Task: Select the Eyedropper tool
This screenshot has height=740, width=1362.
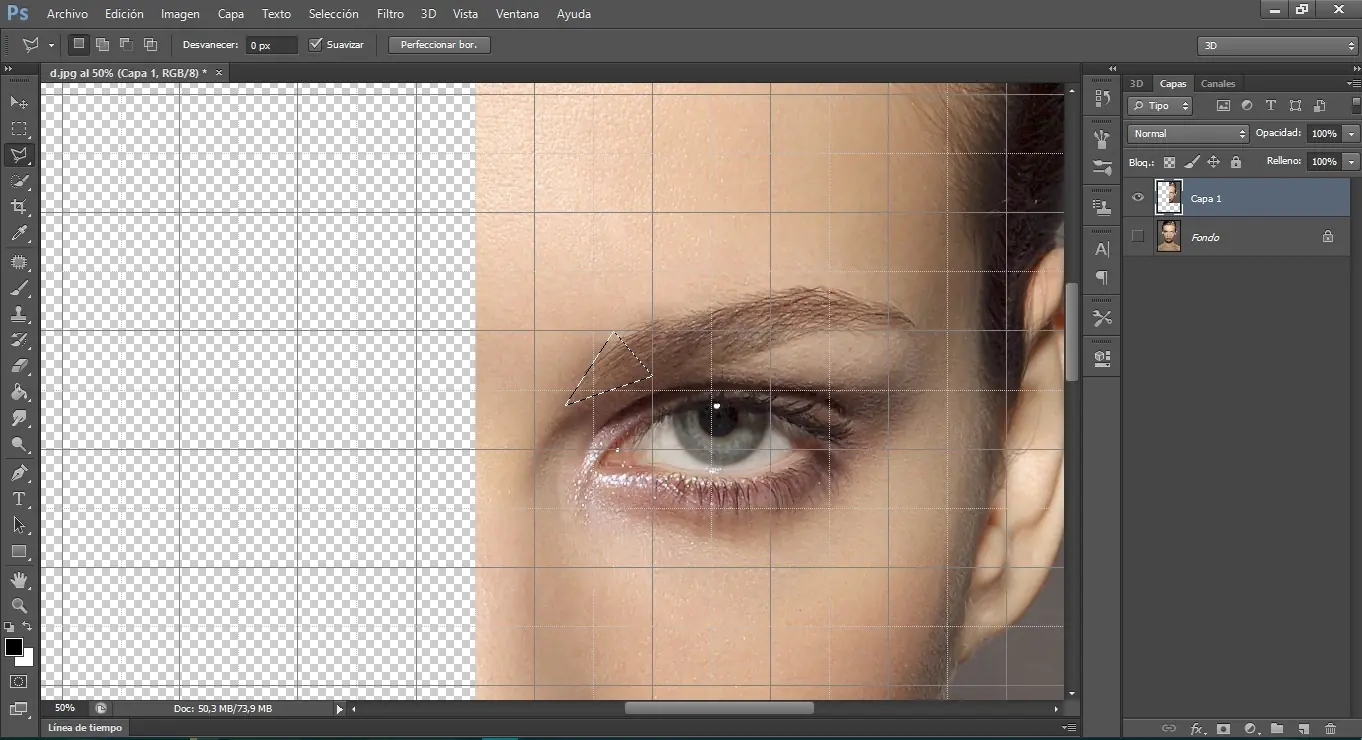Action: tap(19, 234)
